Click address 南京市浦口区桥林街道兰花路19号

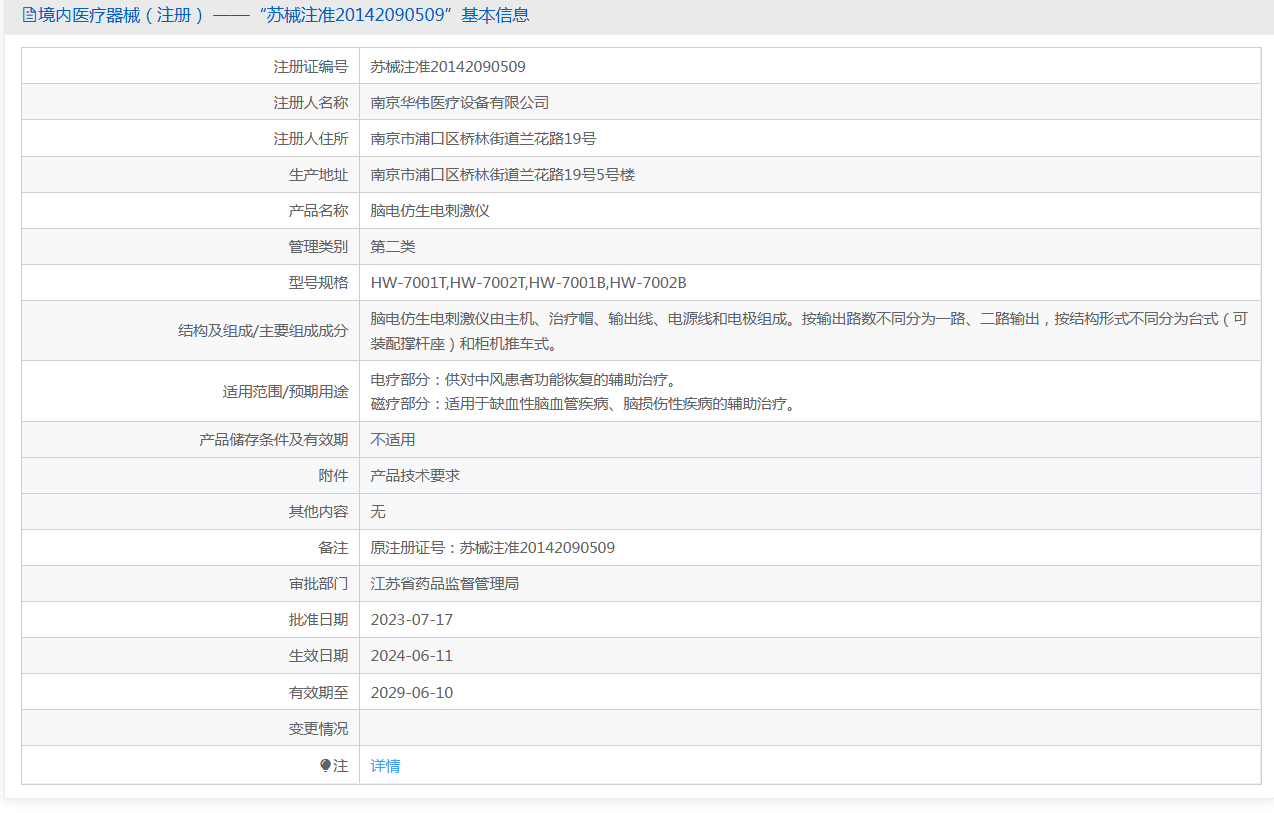click(484, 139)
